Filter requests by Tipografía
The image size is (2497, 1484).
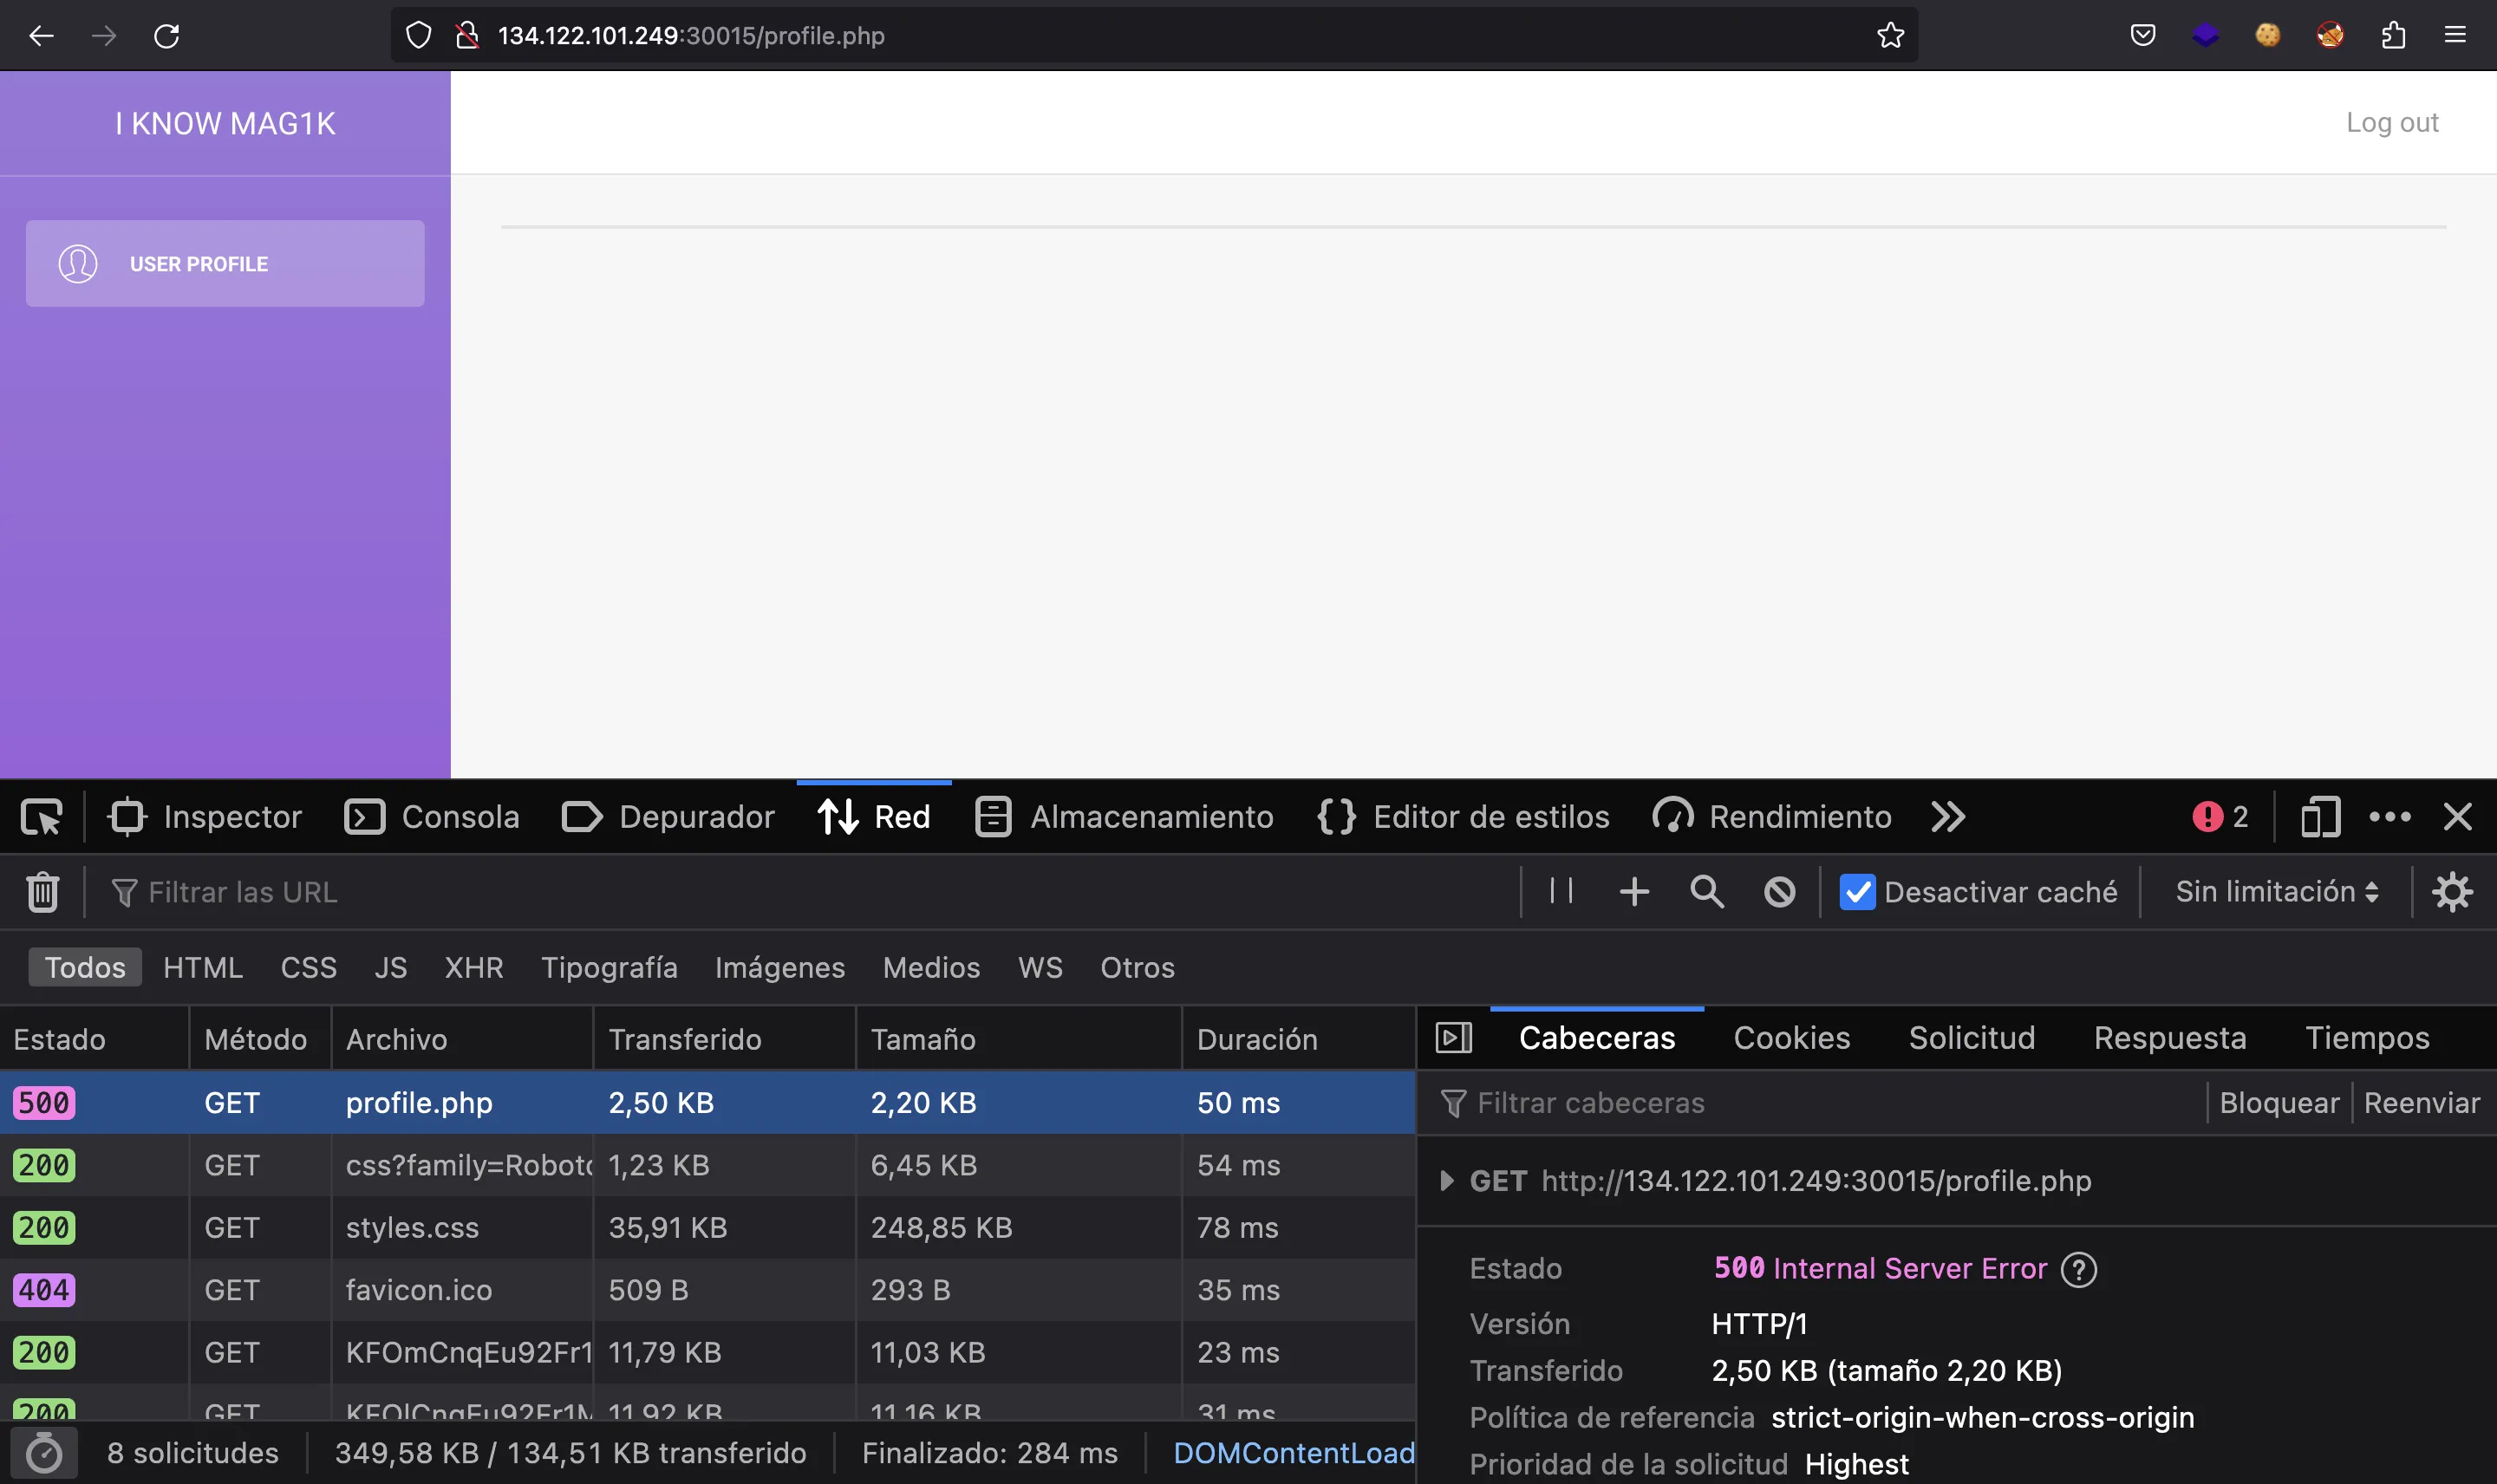click(x=609, y=967)
